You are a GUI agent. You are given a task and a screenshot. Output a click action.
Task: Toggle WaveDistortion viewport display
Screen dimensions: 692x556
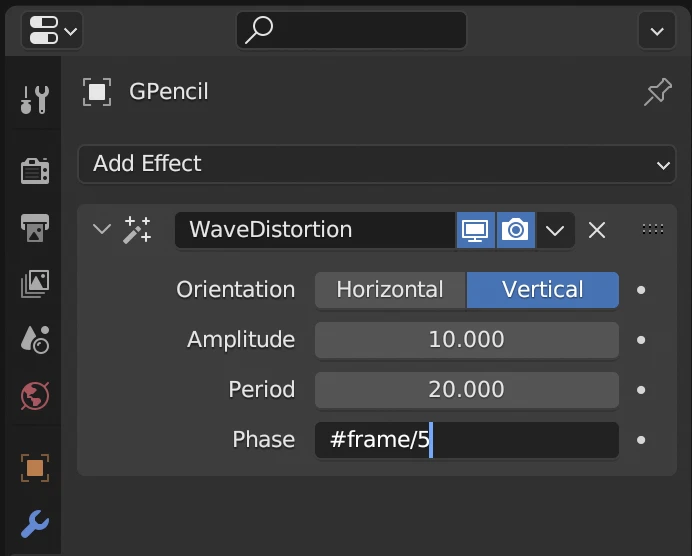pos(476,230)
